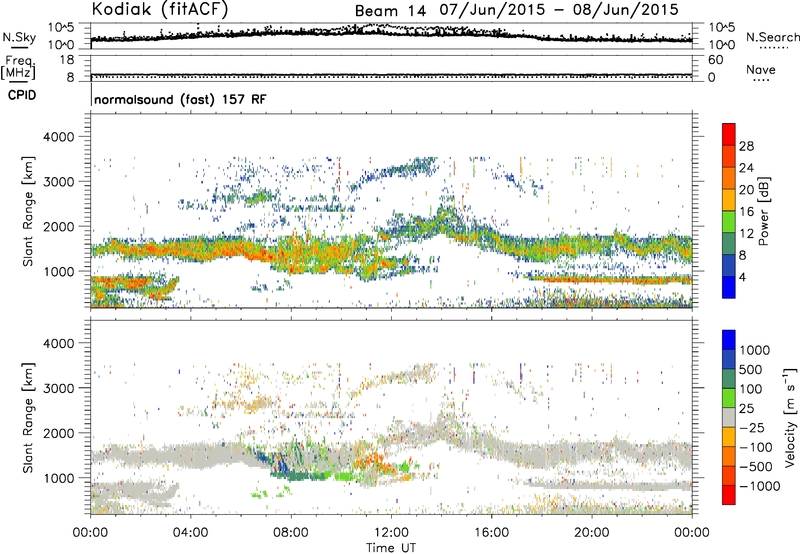Click the '-25' label on velocity colorbar
Screen dimensions: 800x554
pyautogui.click(x=752, y=428)
